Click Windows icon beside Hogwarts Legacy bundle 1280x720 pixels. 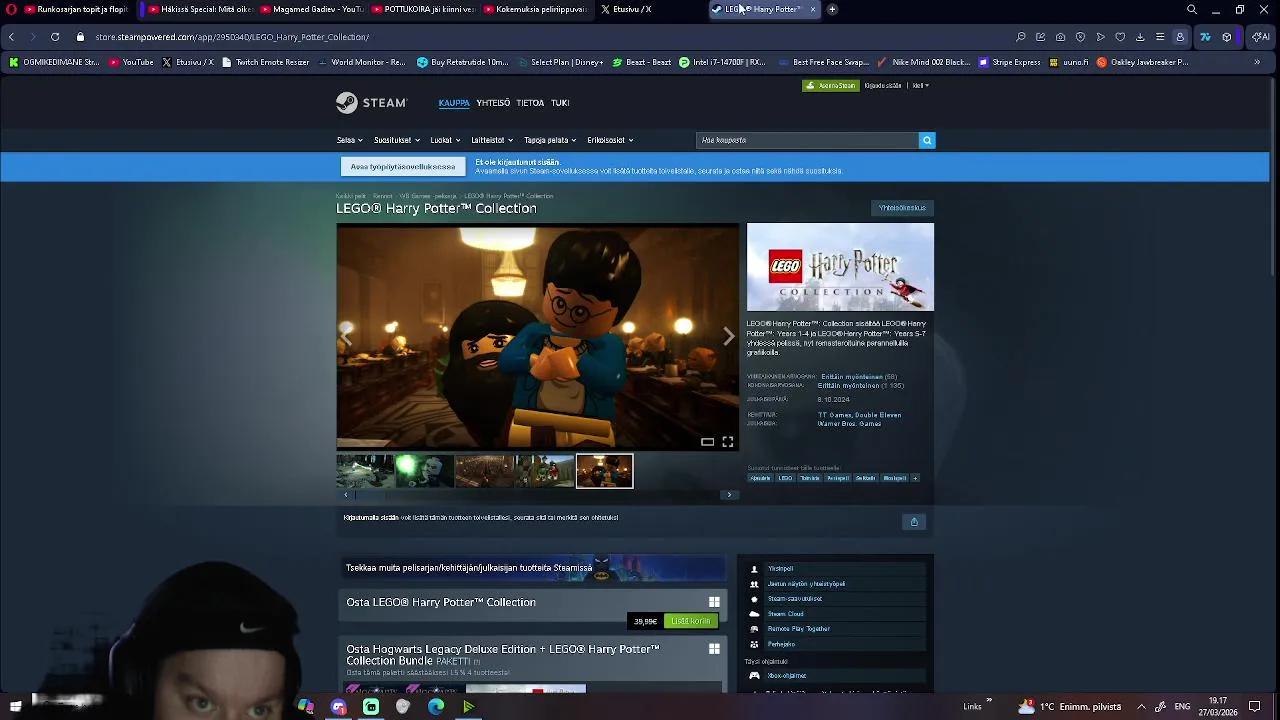(x=714, y=649)
